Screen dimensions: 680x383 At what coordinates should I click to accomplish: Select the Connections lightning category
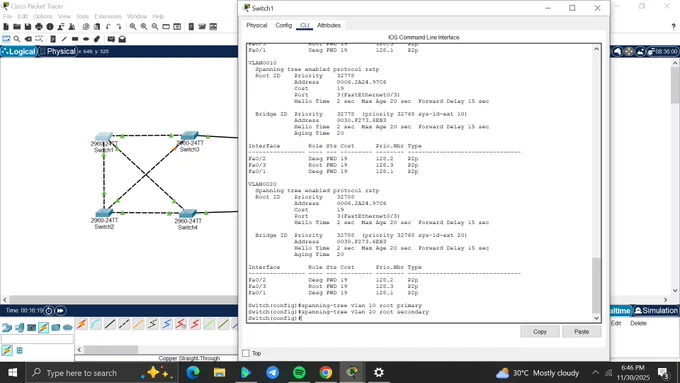[43, 327]
